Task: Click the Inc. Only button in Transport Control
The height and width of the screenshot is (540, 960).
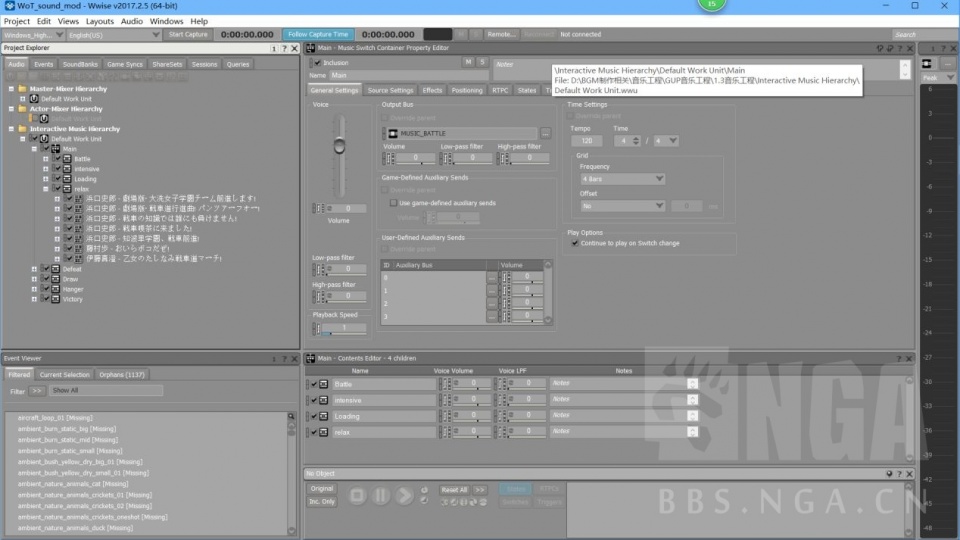Action: coord(321,501)
